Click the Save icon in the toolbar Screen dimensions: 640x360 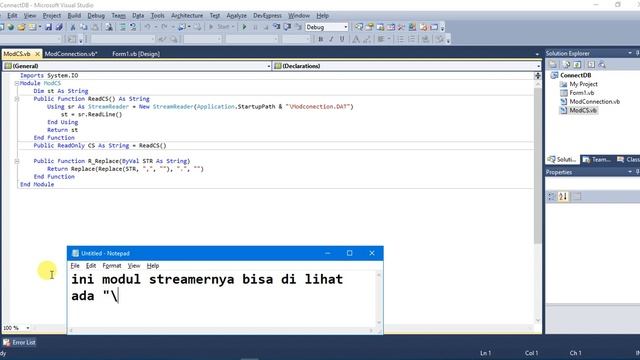(x=49, y=27)
